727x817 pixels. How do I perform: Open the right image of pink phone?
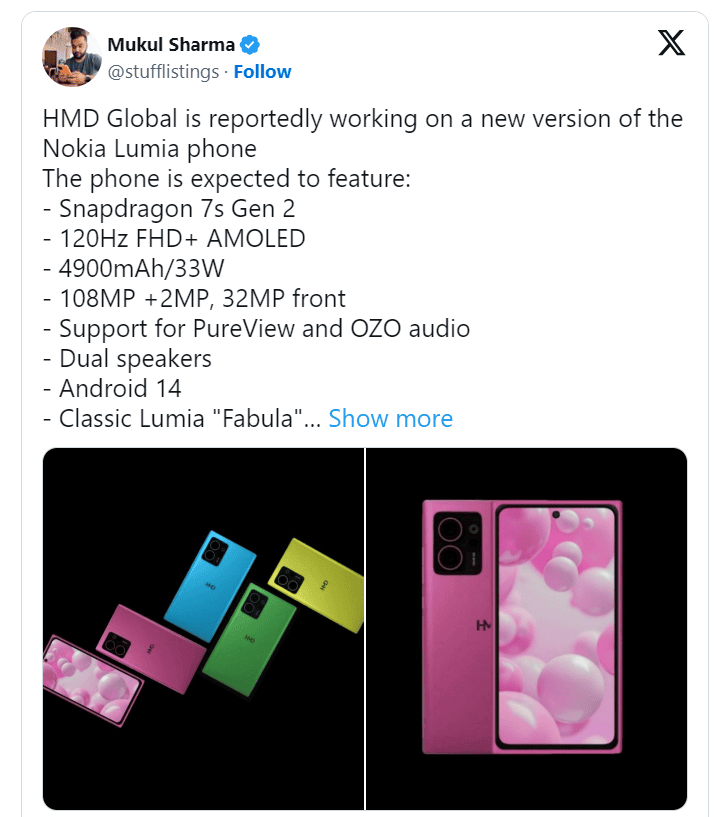coord(527,628)
